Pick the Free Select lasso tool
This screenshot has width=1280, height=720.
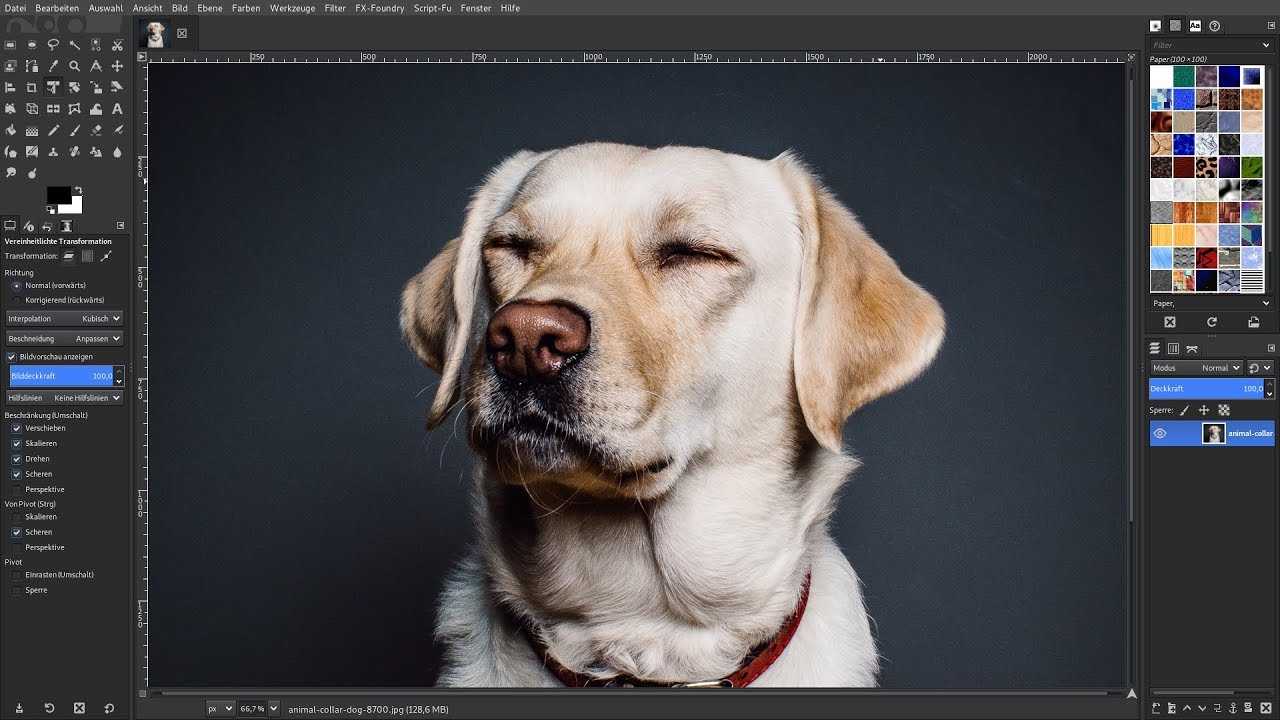53,45
